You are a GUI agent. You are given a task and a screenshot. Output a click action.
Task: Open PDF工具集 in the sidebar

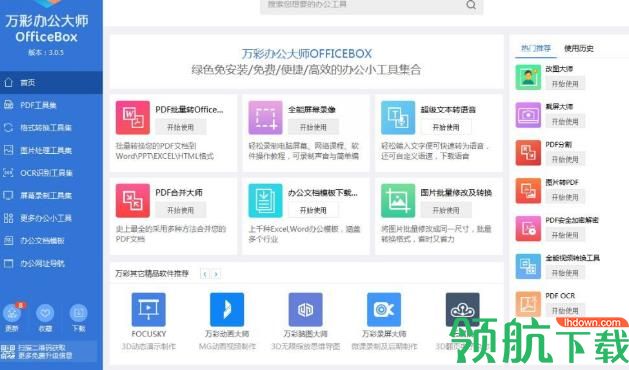[x=51, y=105]
